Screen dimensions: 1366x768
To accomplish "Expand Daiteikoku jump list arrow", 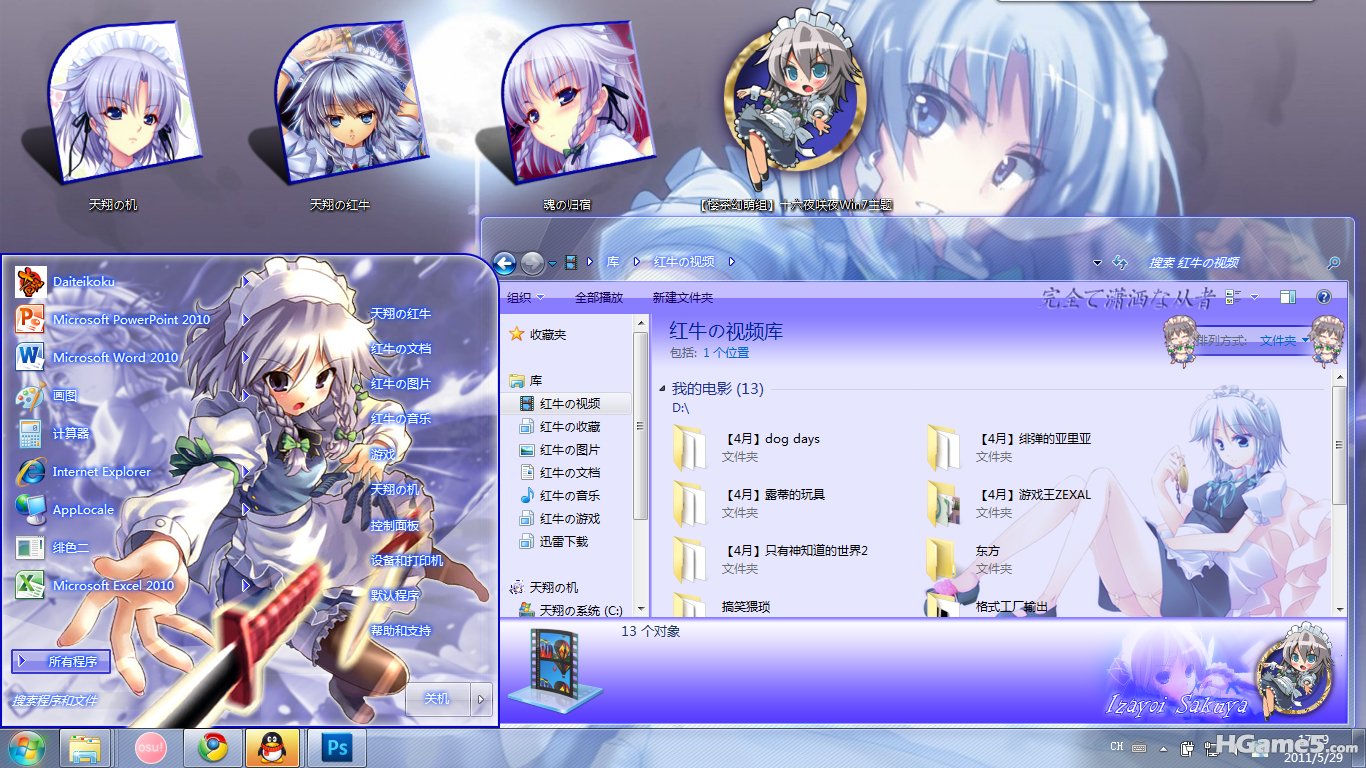I will [x=246, y=282].
